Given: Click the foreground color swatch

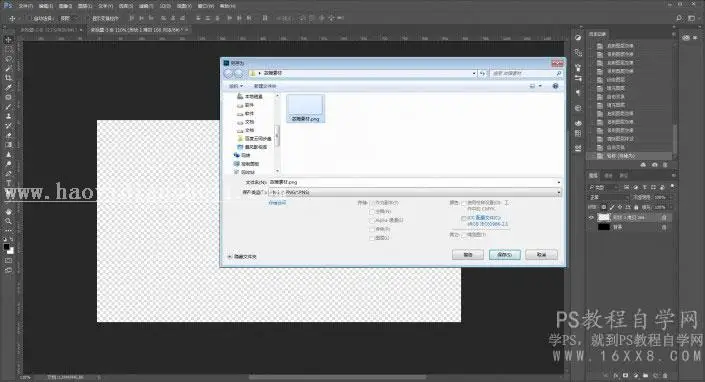Looking at the screenshot, I should (6, 247).
